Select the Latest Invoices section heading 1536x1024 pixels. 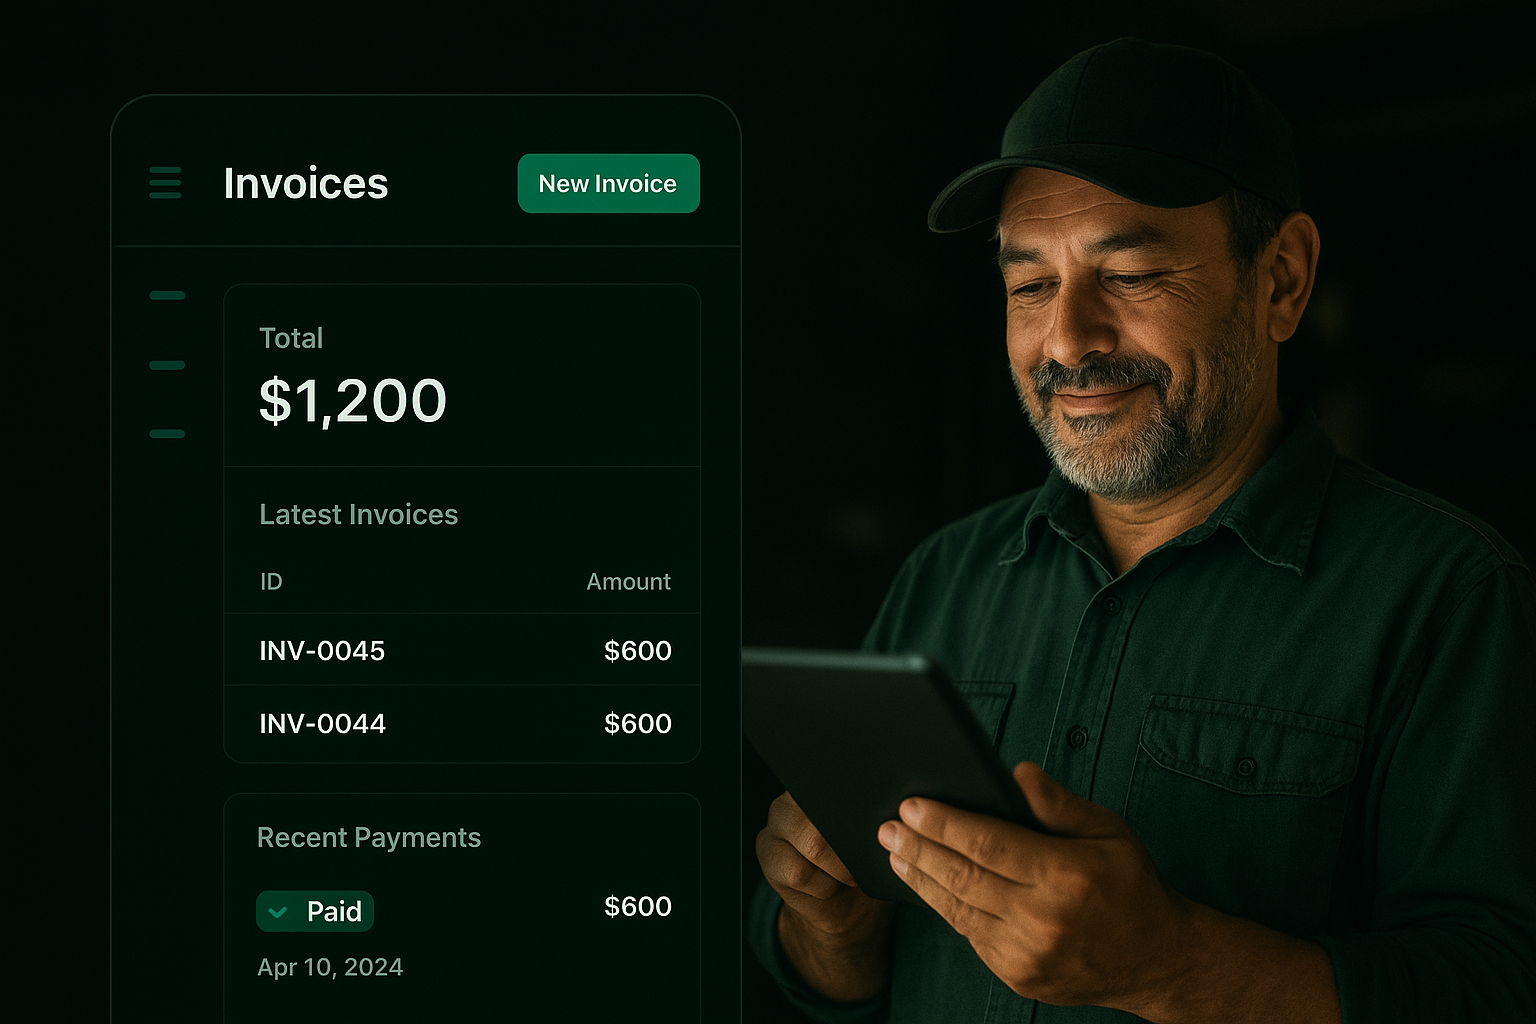(x=358, y=514)
